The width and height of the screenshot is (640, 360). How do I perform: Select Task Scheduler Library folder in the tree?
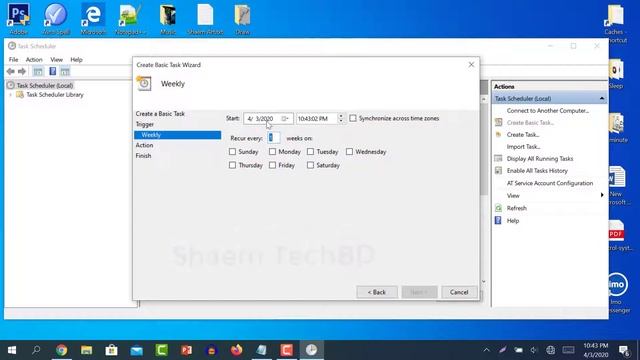click(x=55, y=95)
